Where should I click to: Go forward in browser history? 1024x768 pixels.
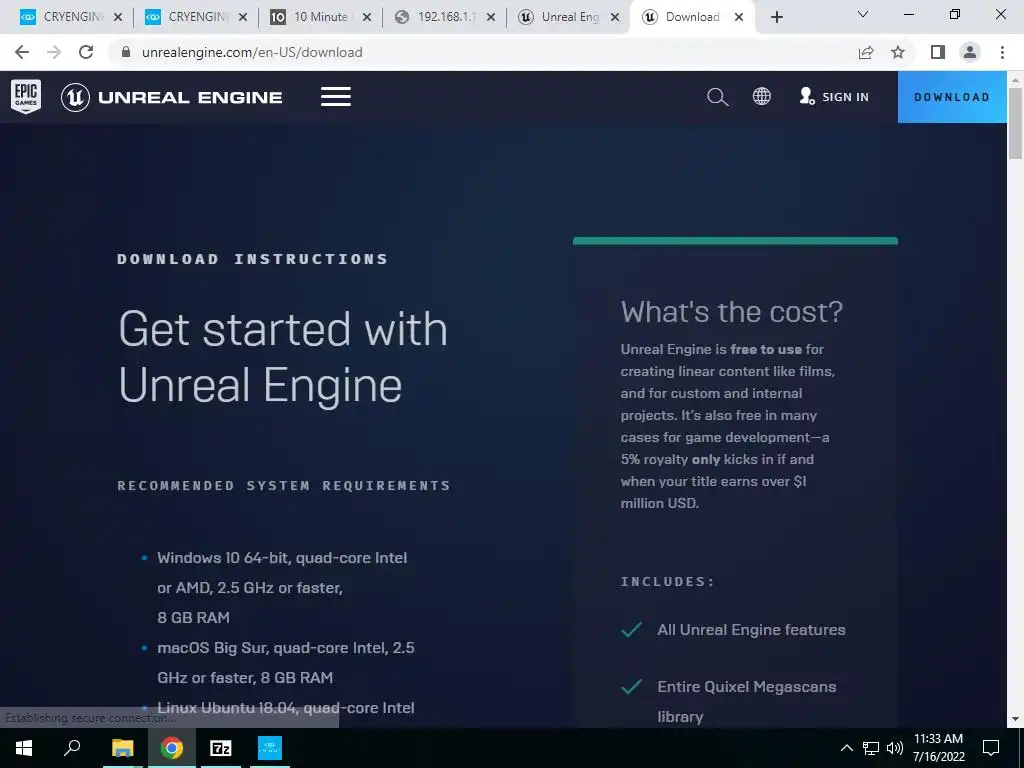54,52
